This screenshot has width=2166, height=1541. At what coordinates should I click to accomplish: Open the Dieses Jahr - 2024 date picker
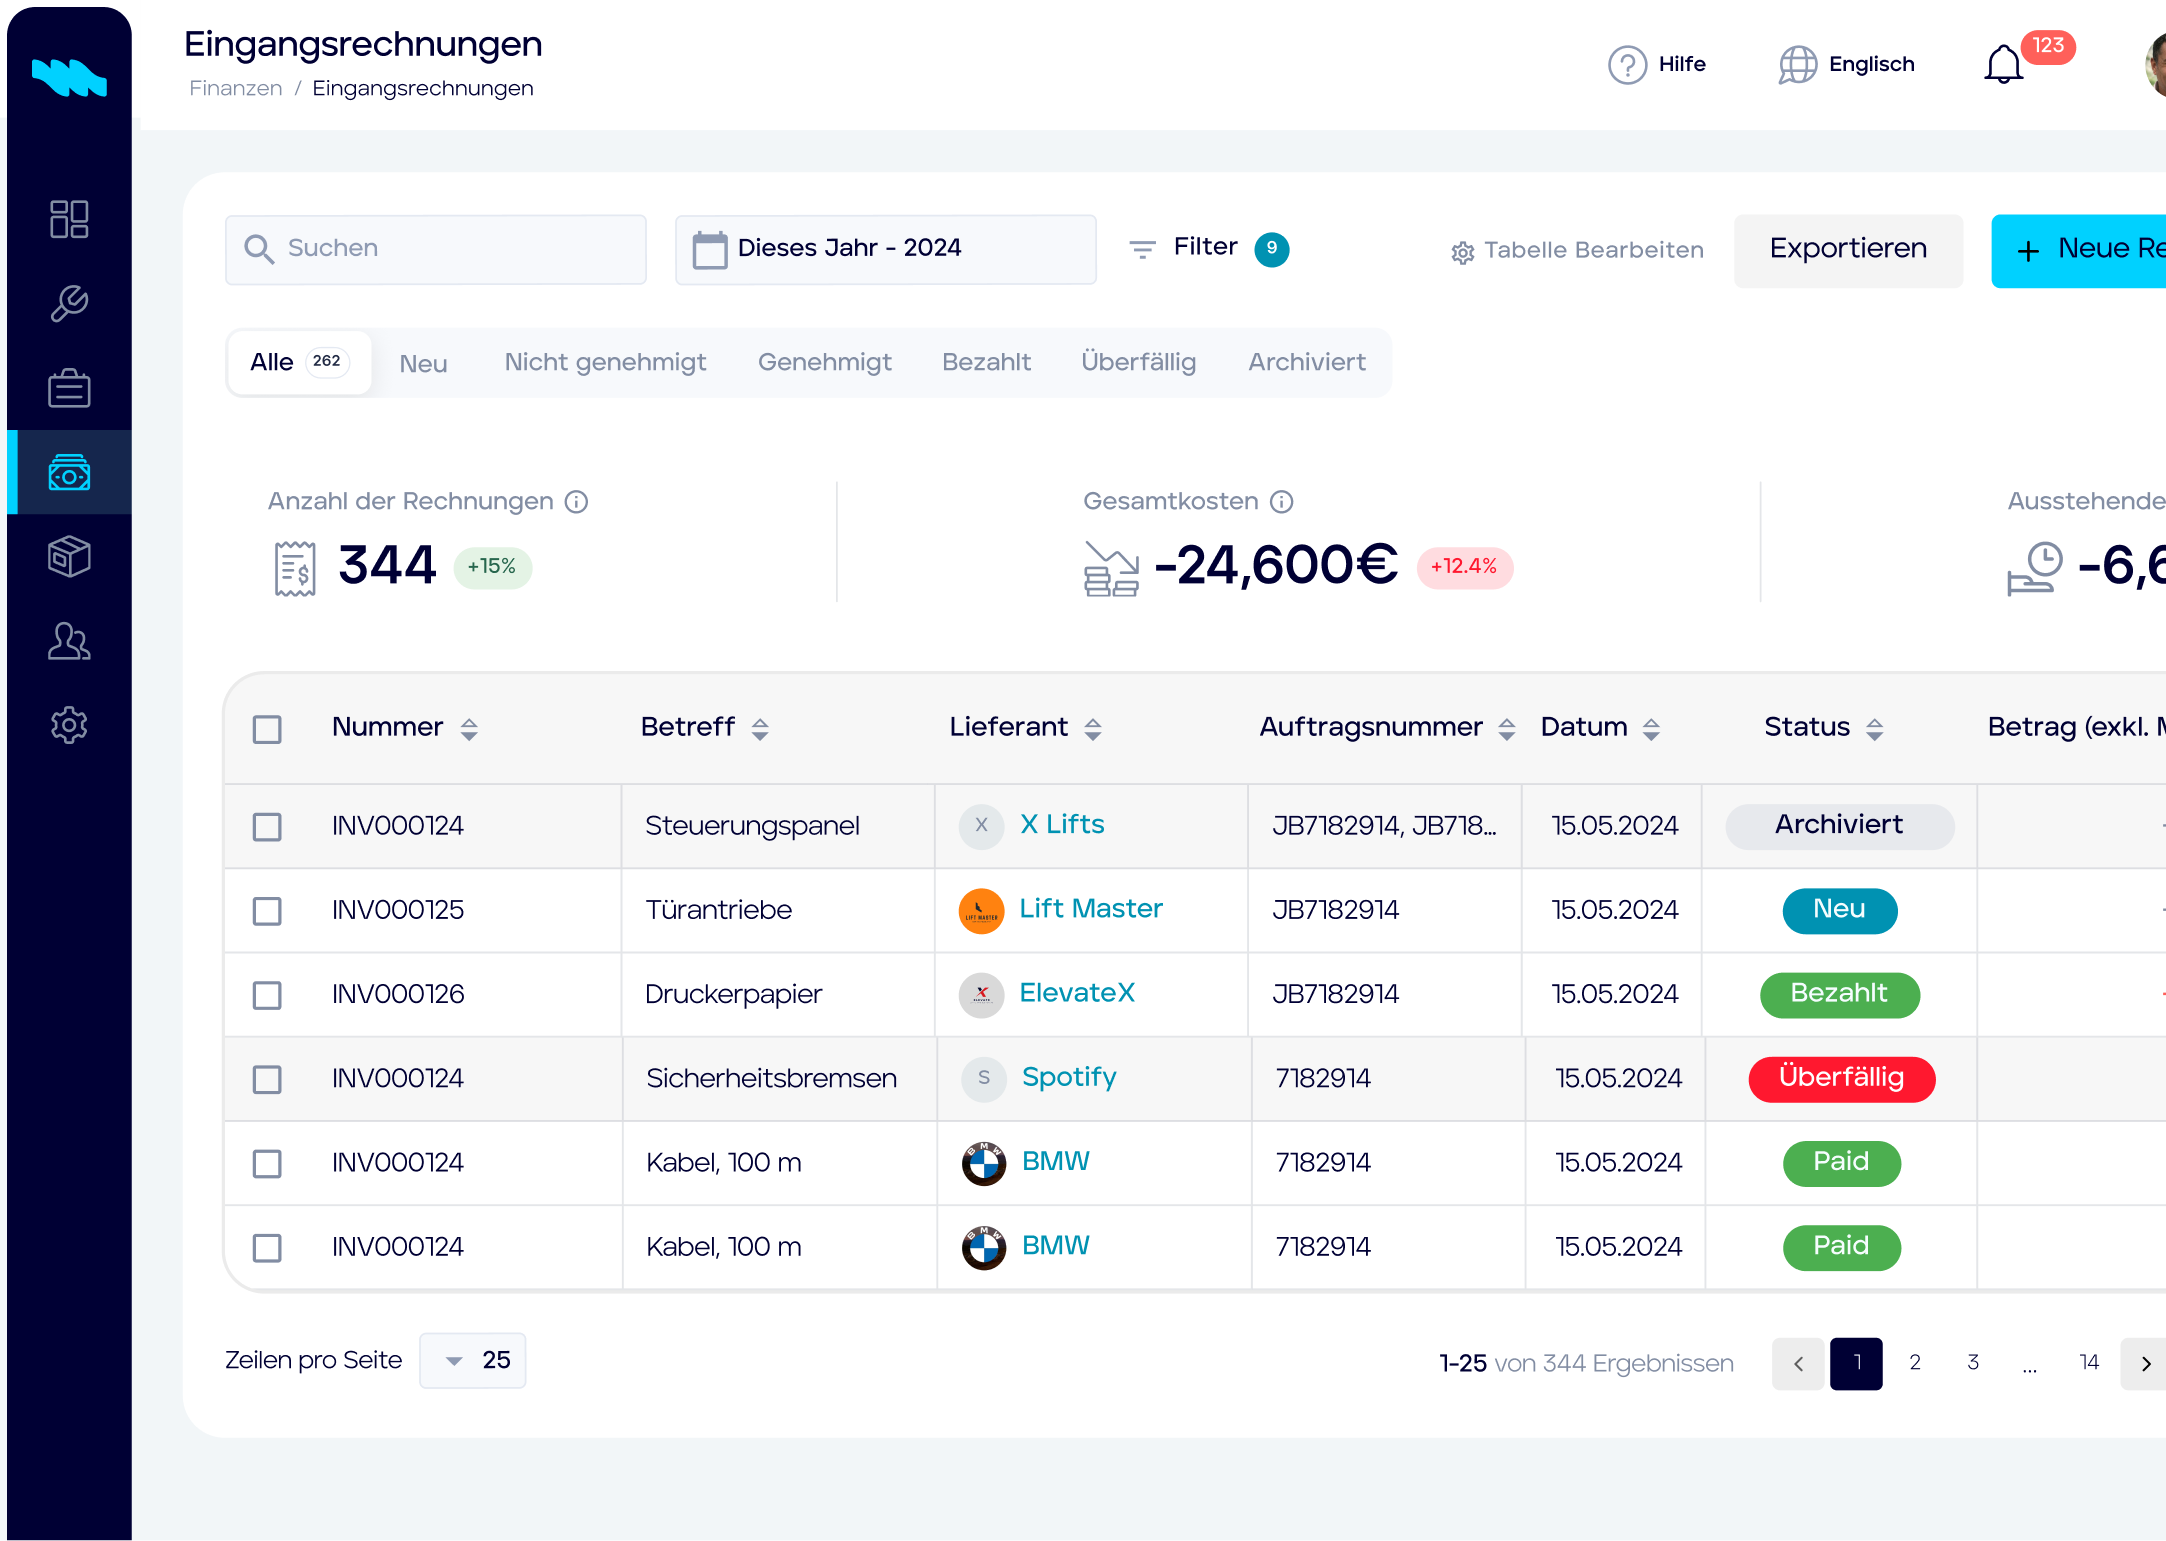click(885, 249)
